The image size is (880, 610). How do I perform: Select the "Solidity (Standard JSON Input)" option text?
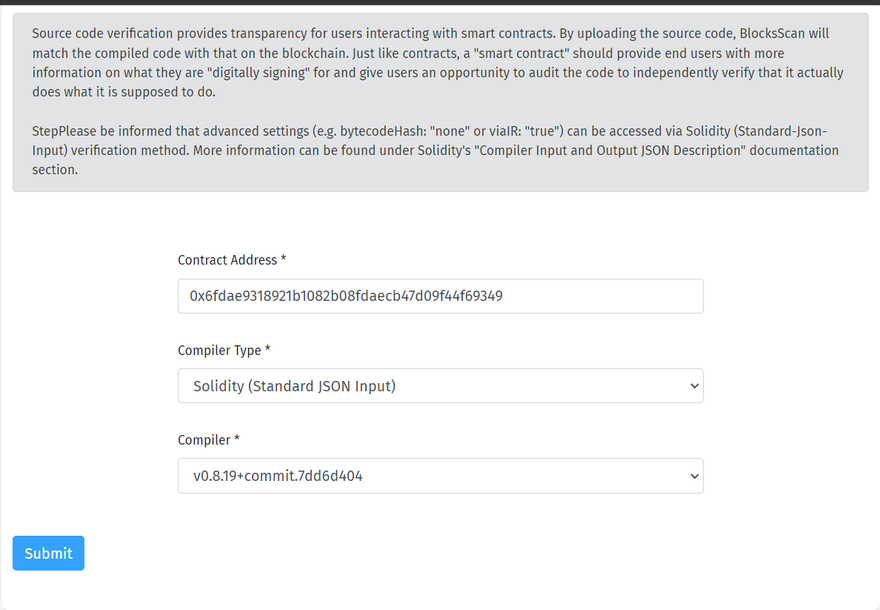(293, 386)
